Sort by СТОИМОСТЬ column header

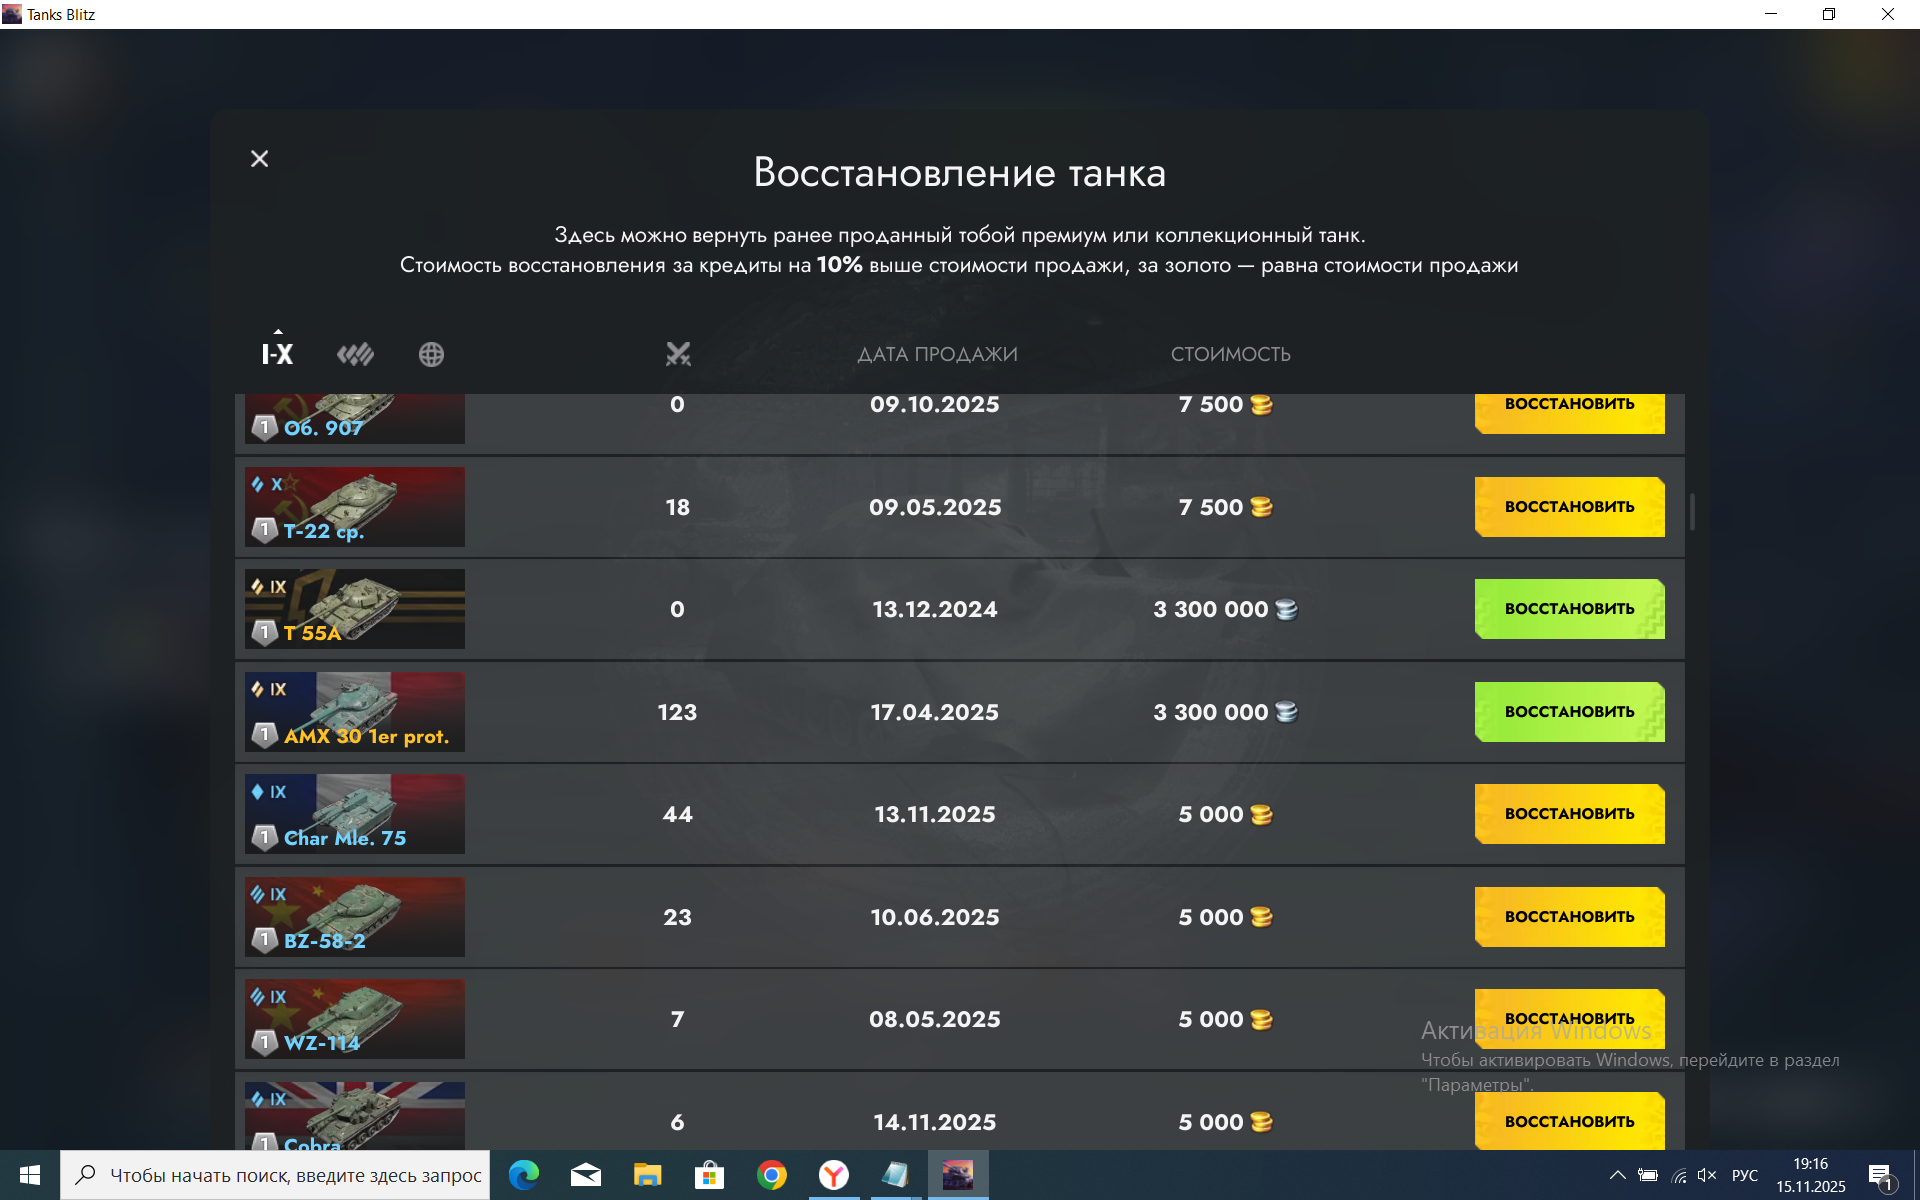coord(1230,354)
